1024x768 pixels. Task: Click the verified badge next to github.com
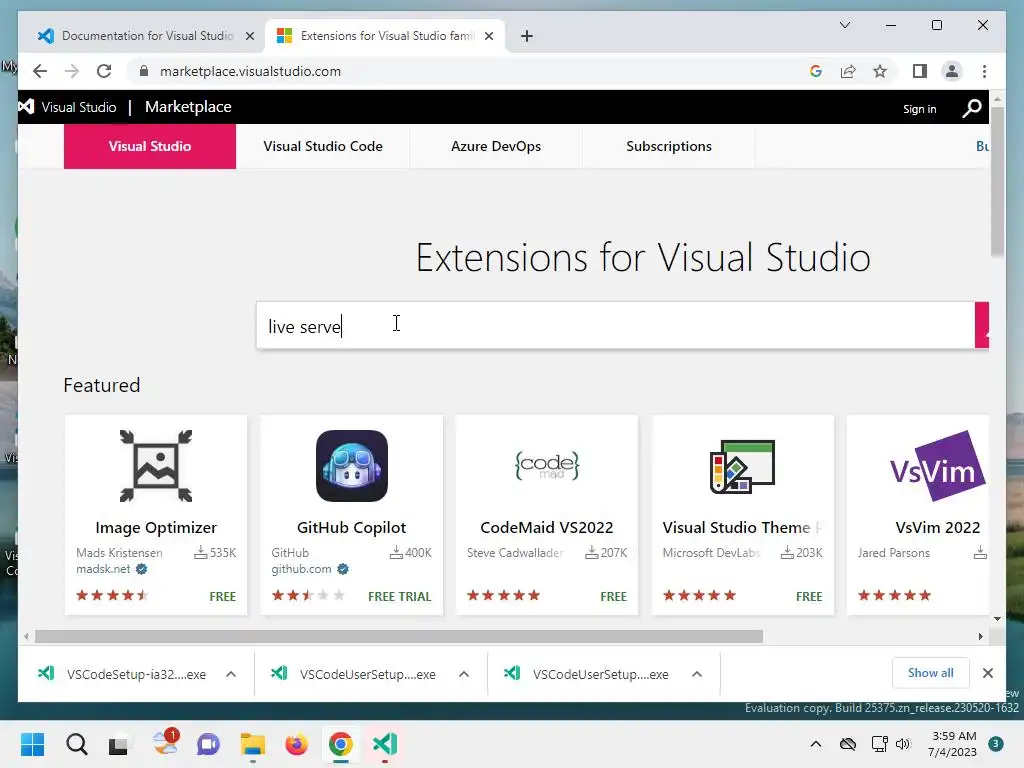point(343,569)
